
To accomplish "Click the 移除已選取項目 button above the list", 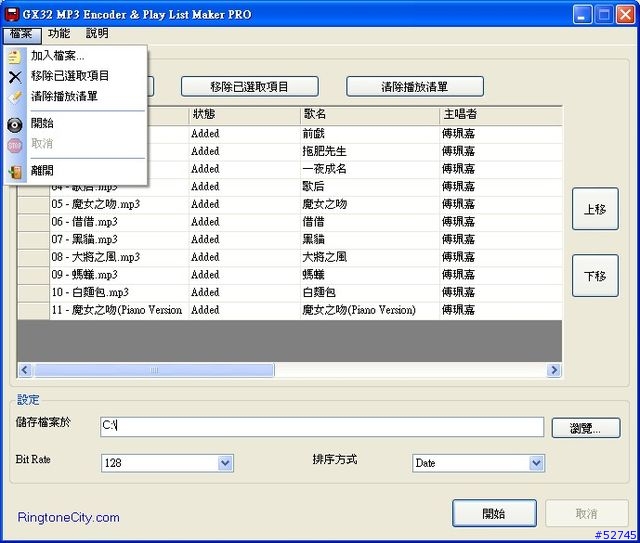I will (249, 87).
